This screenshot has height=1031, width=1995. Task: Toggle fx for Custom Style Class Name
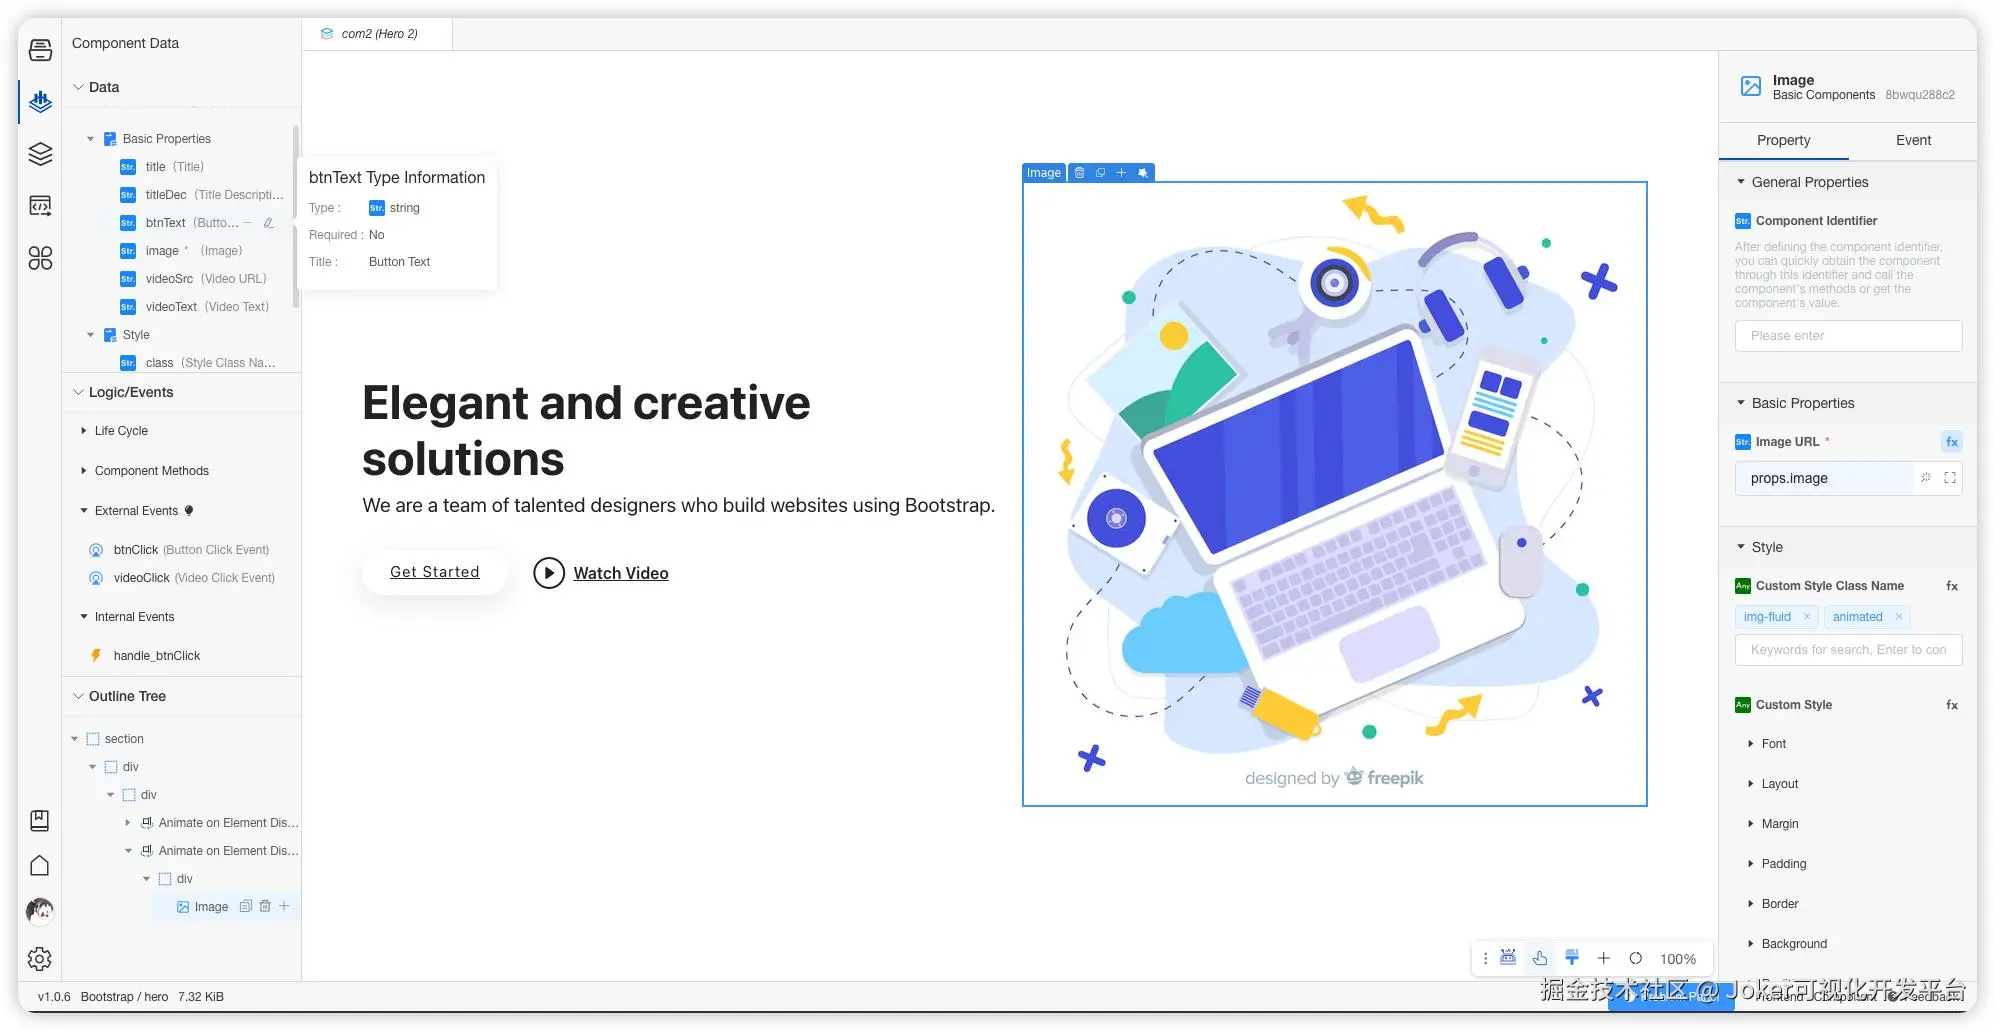[x=1952, y=586]
